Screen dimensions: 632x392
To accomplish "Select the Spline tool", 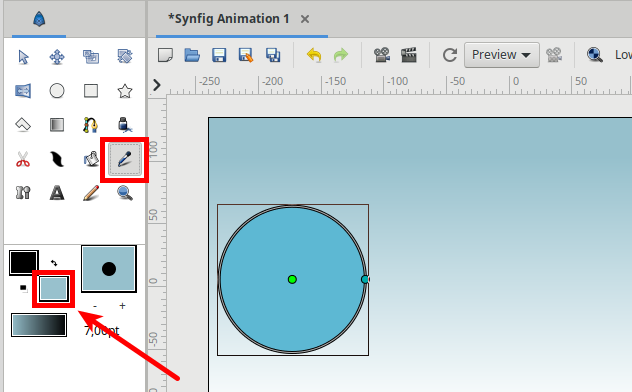I will pos(91,125).
